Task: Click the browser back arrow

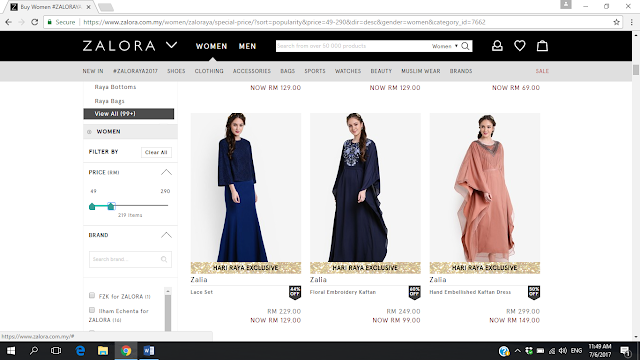Action: click(9, 22)
